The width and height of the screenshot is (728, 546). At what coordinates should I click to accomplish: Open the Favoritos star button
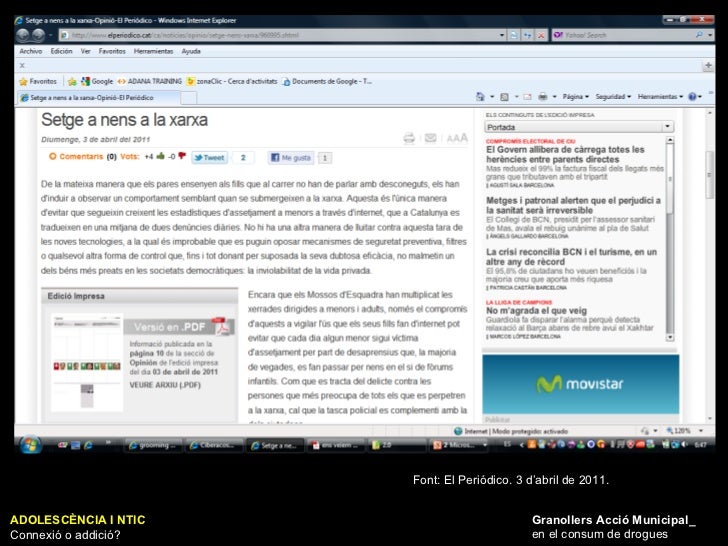click(x=38, y=81)
